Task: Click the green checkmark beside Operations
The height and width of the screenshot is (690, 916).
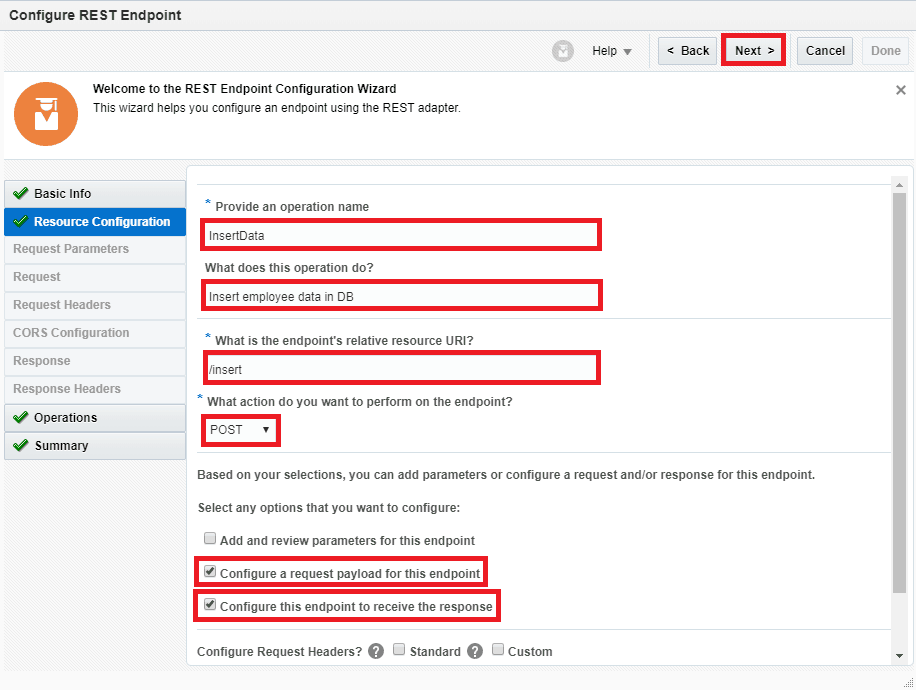Action: pos(21,419)
